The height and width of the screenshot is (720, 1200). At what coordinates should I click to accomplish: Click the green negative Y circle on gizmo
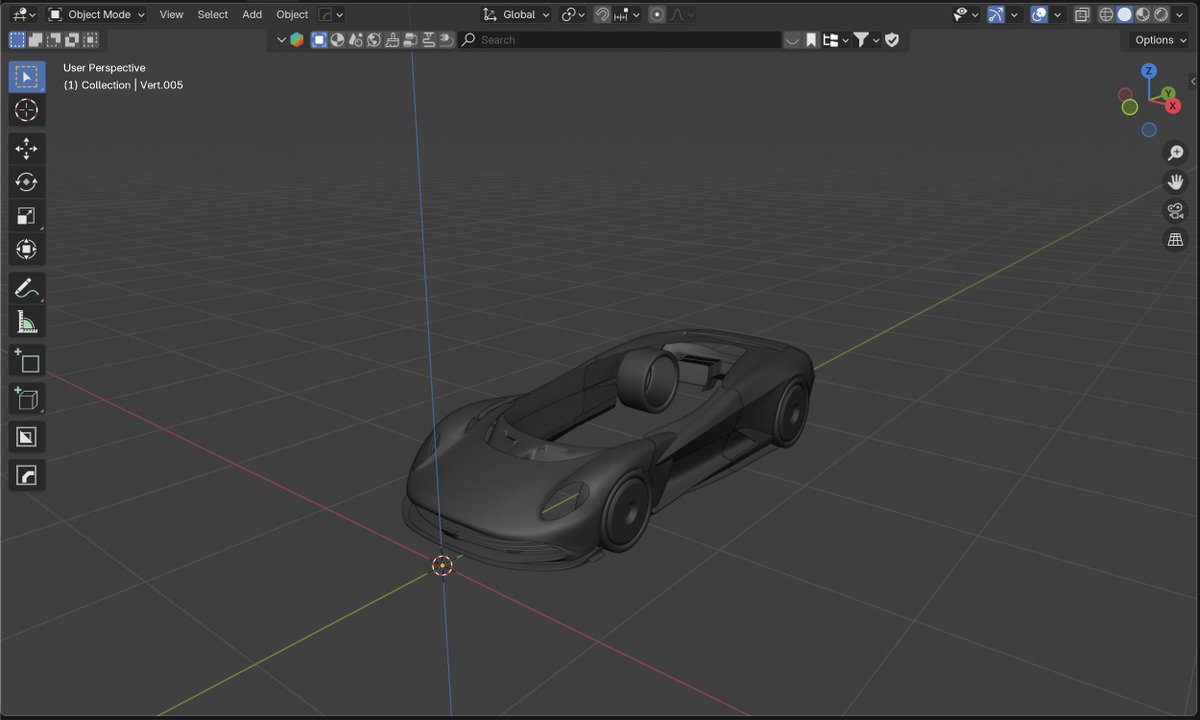click(1130, 107)
